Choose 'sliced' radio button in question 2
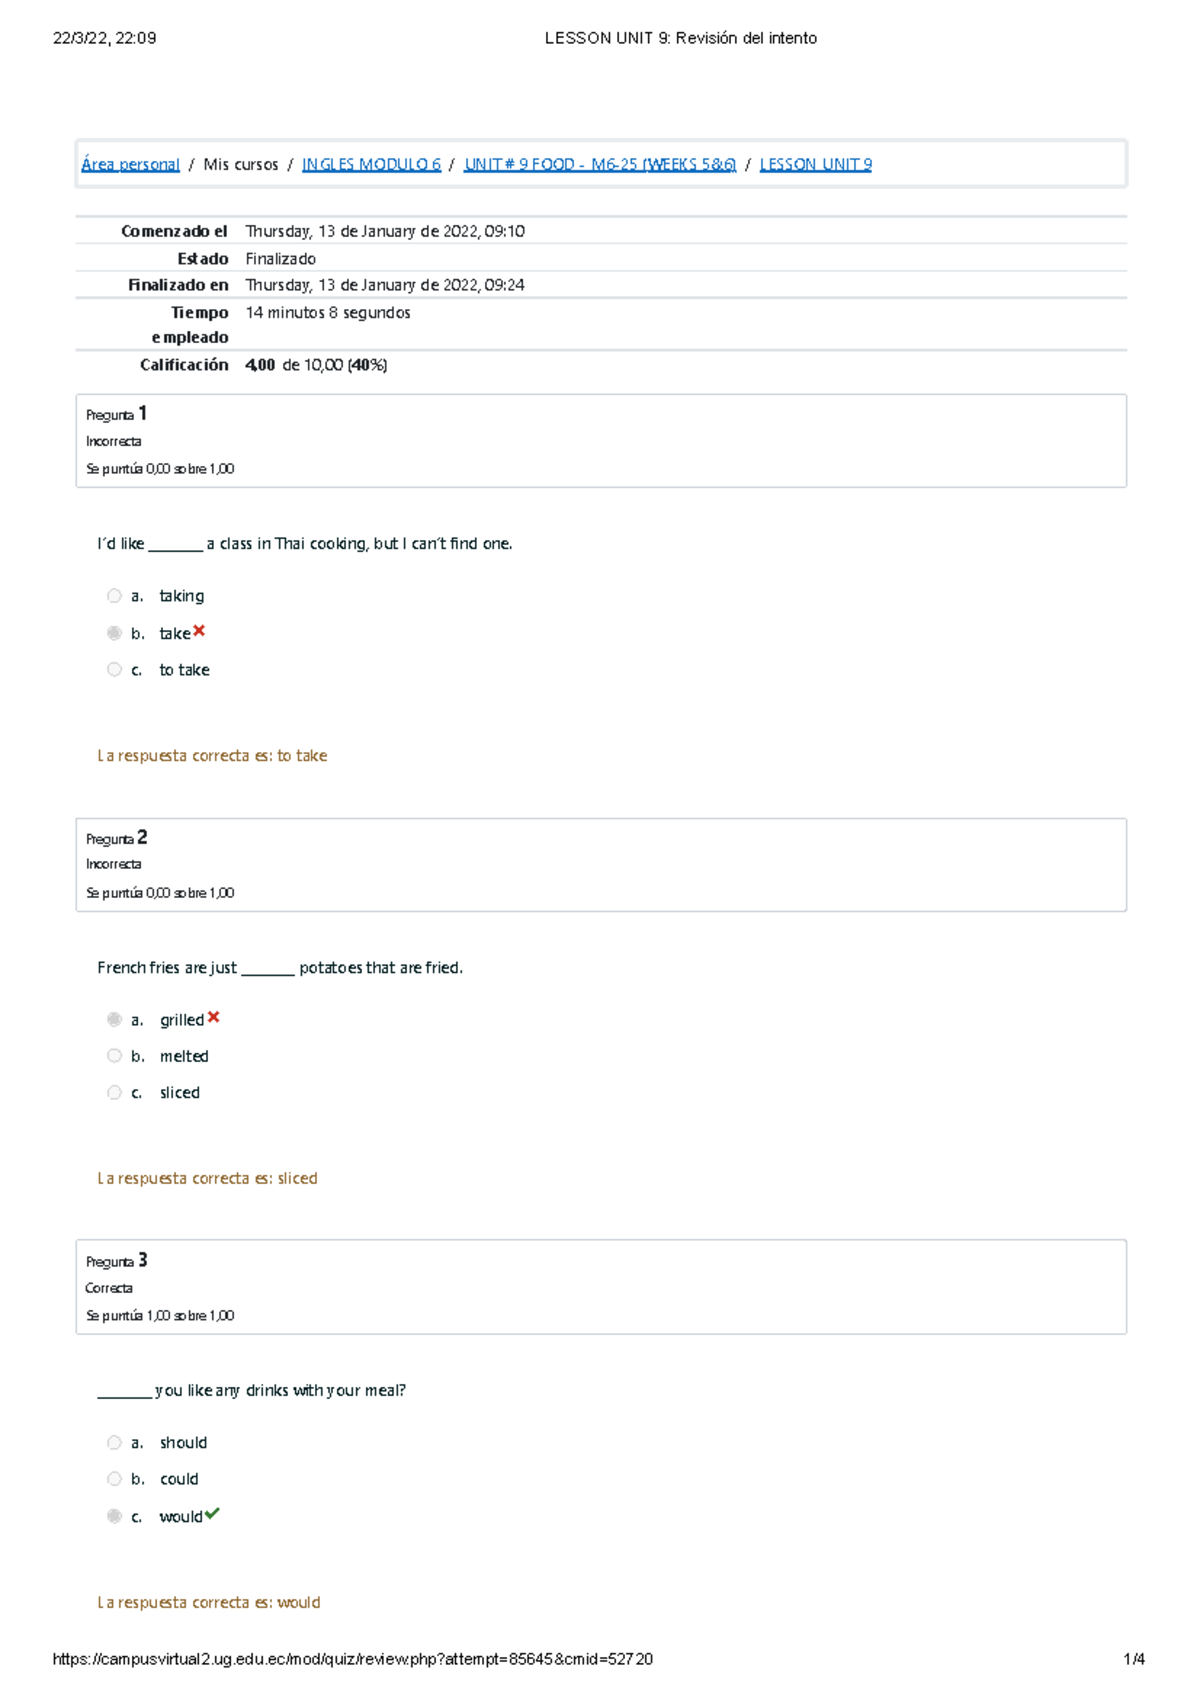The image size is (1200, 1698). pyautogui.click(x=114, y=1093)
